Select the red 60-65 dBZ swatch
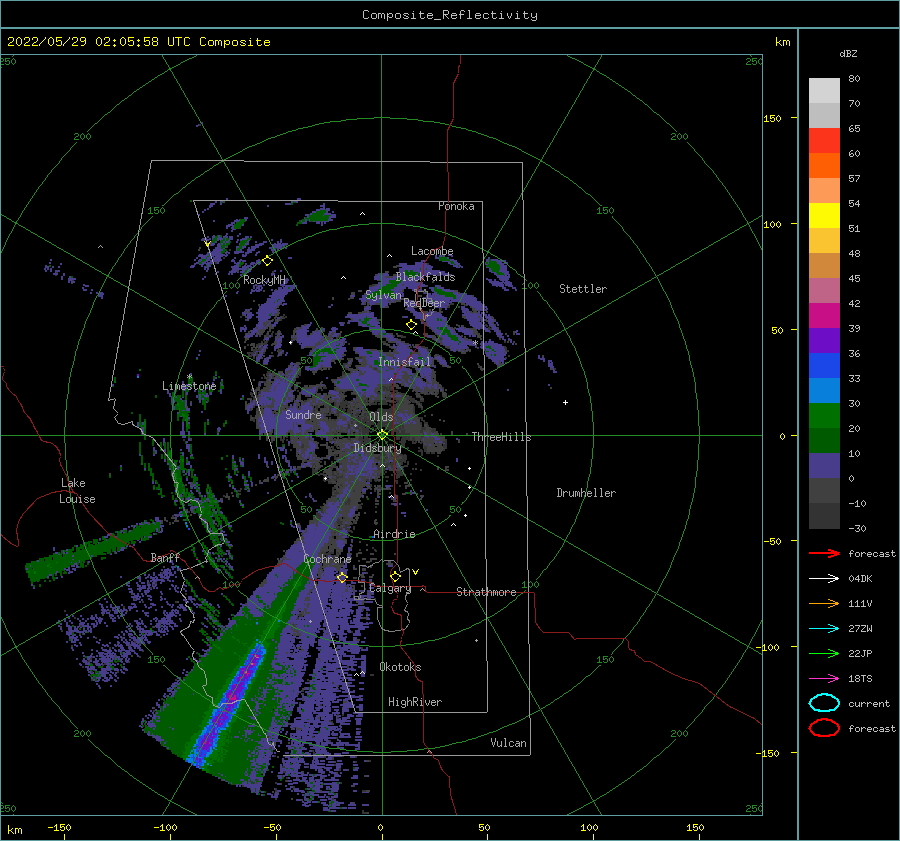This screenshot has height=841, width=900. (x=824, y=141)
